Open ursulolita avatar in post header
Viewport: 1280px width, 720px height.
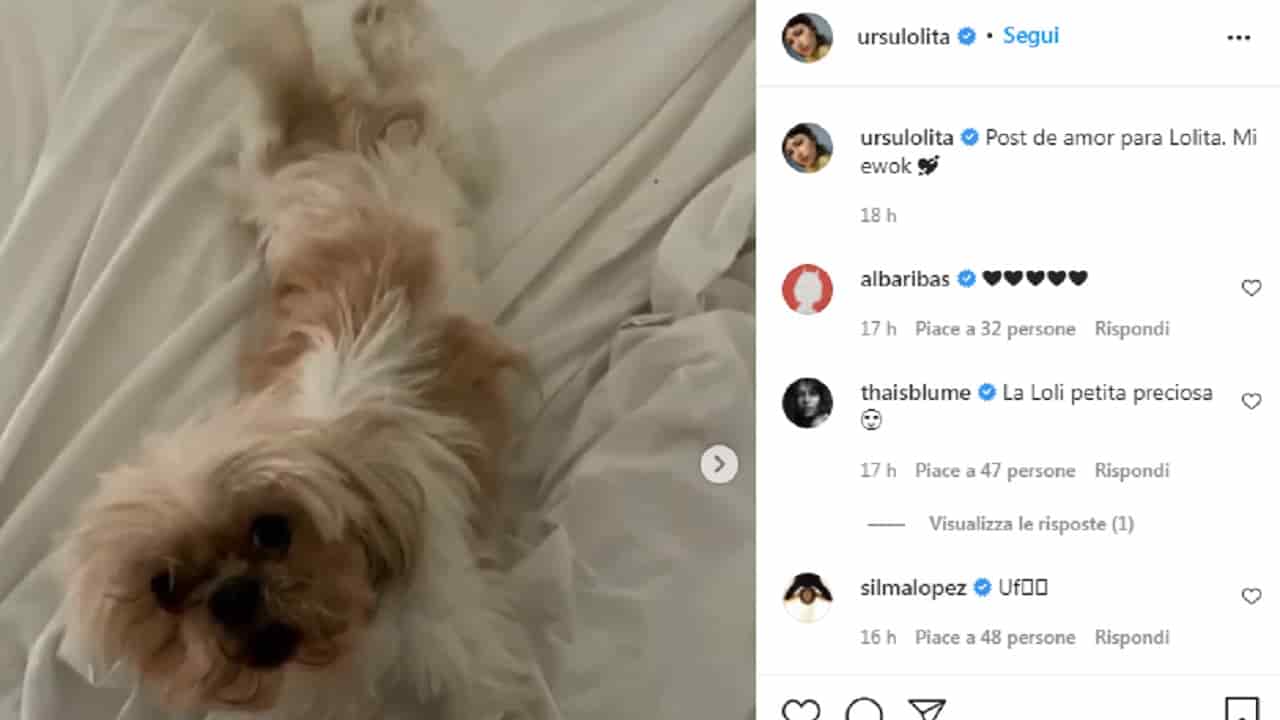tap(807, 38)
